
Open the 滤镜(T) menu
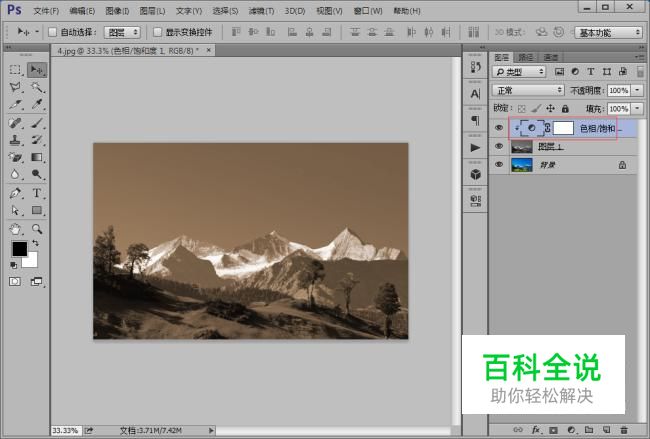tap(262, 11)
